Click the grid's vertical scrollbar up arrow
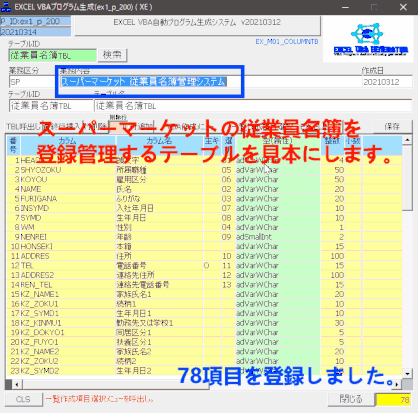 pos(407,140)
